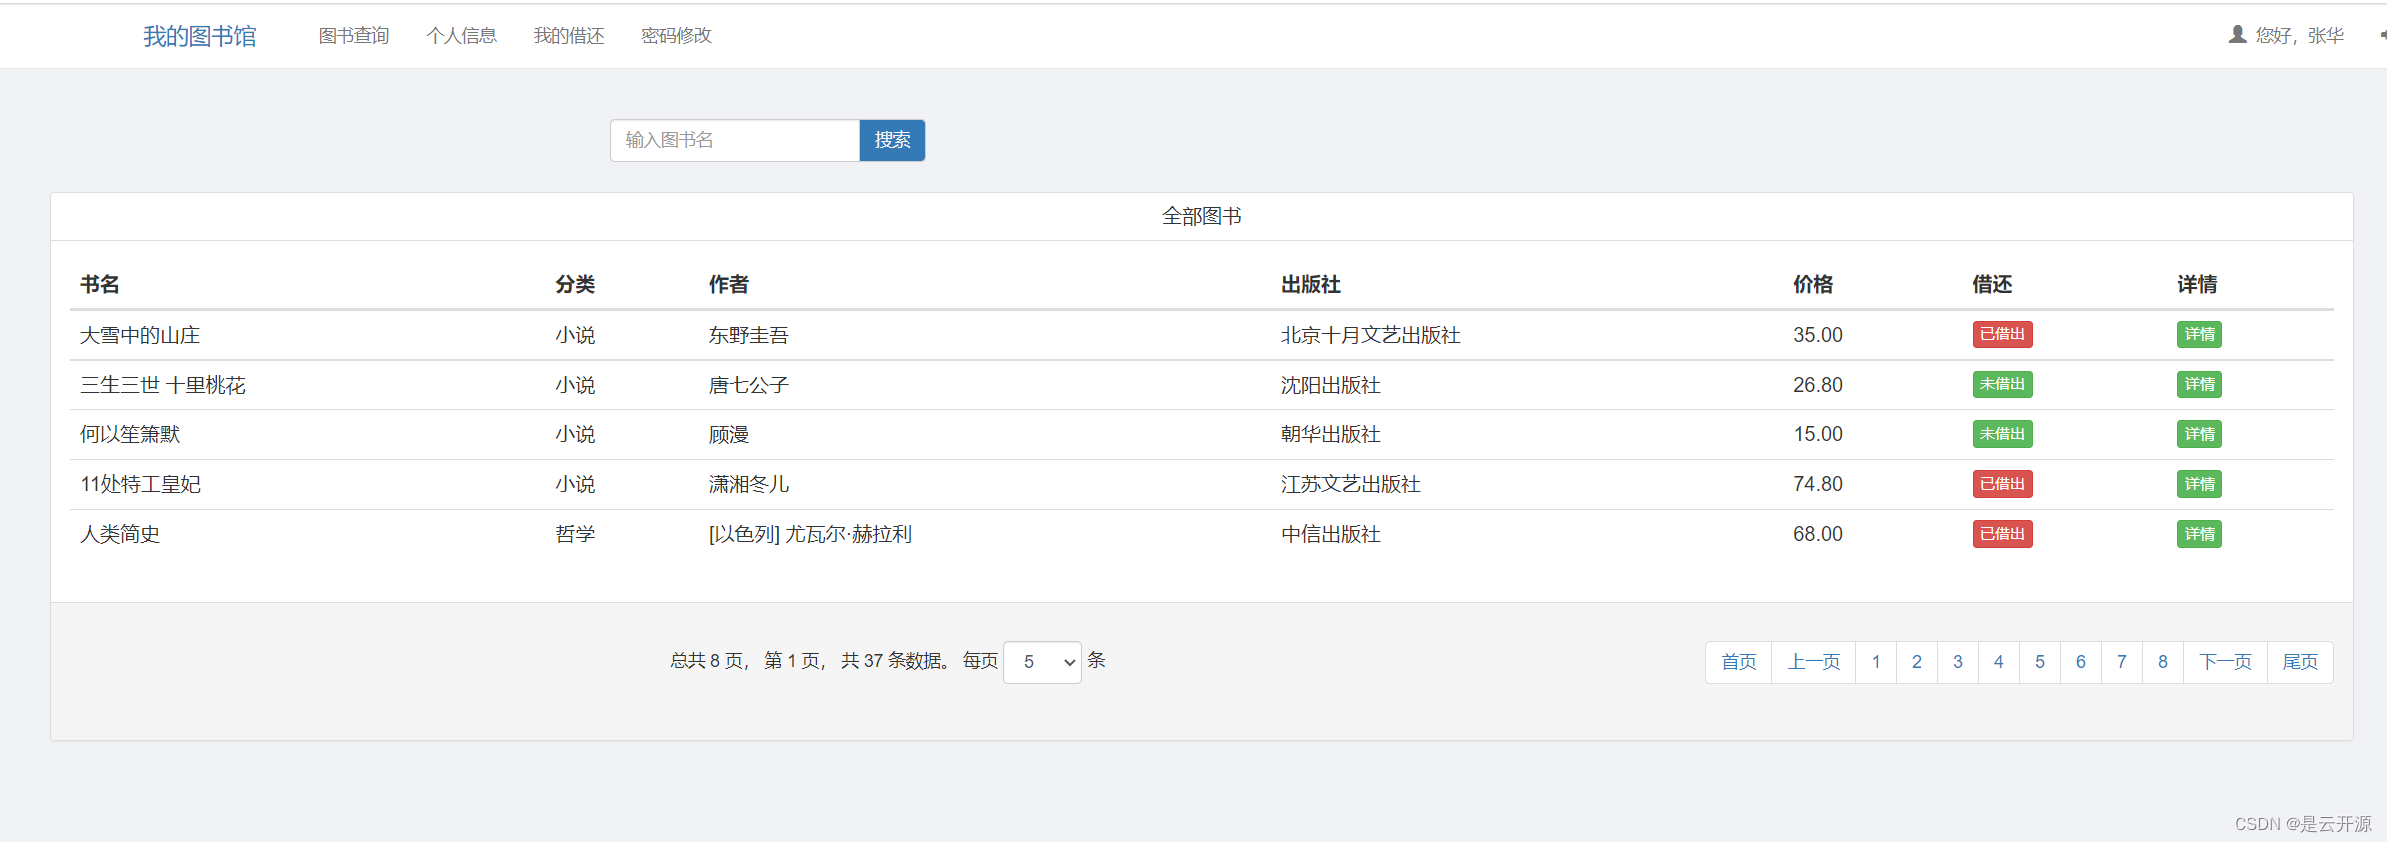Open 详情 for 何以笙箫默

(2199, 434)
